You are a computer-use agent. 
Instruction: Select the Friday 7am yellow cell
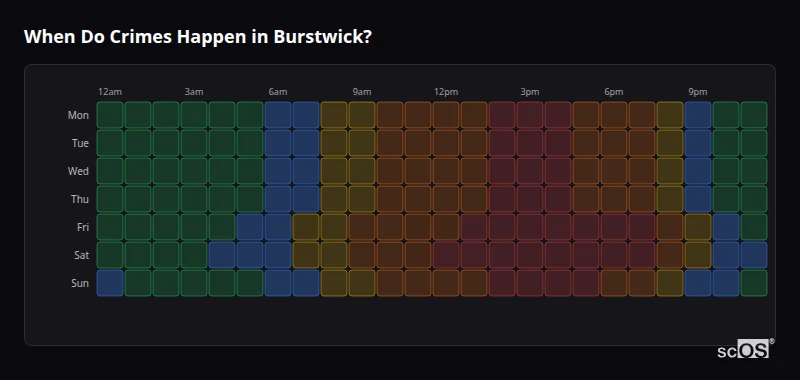tap(306, 227)
